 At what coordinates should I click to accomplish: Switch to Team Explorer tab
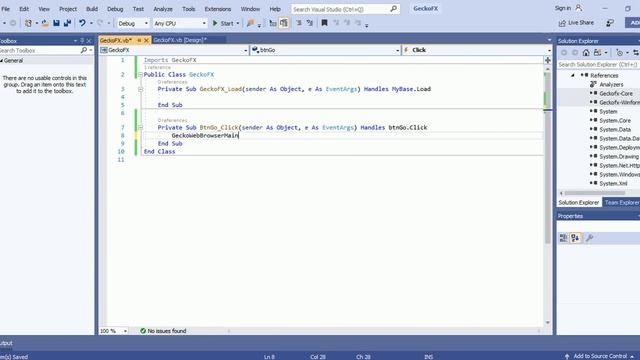pos(622,202)
